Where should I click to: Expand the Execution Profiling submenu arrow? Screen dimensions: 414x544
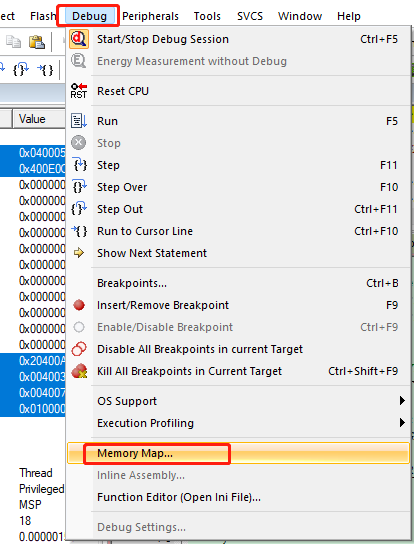402,423
